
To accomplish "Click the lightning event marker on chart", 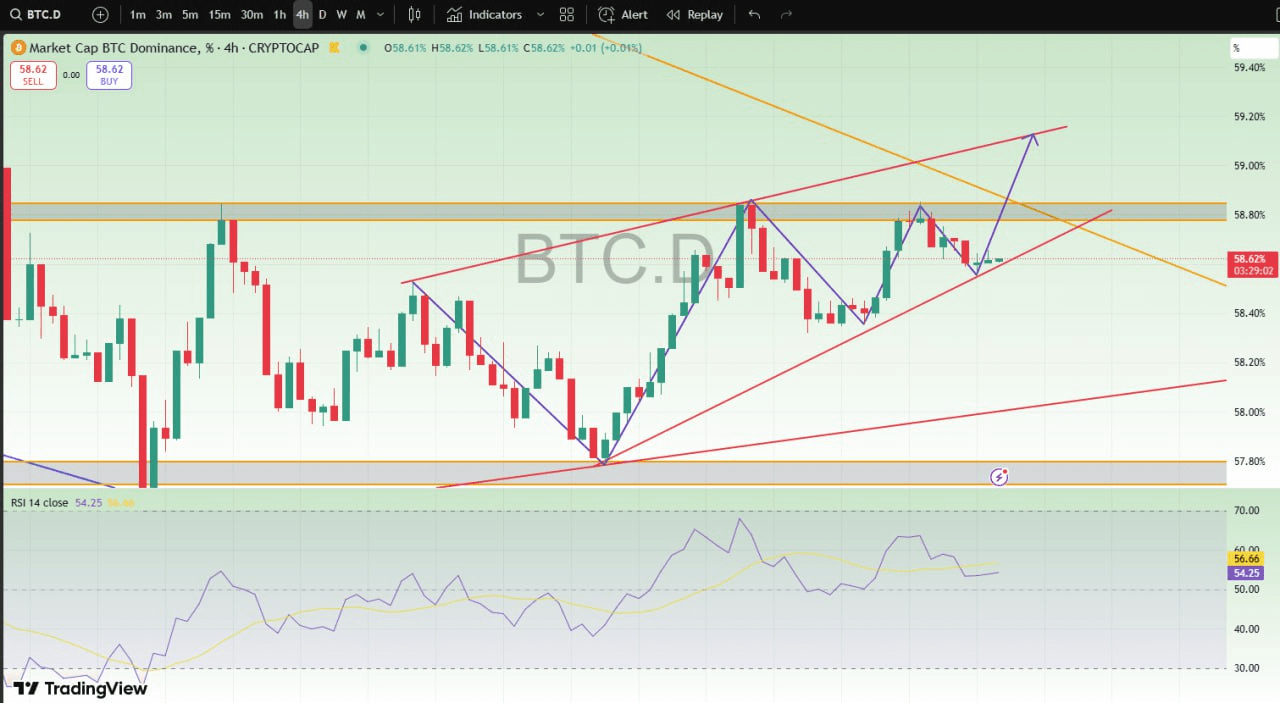I will point(999,477).
